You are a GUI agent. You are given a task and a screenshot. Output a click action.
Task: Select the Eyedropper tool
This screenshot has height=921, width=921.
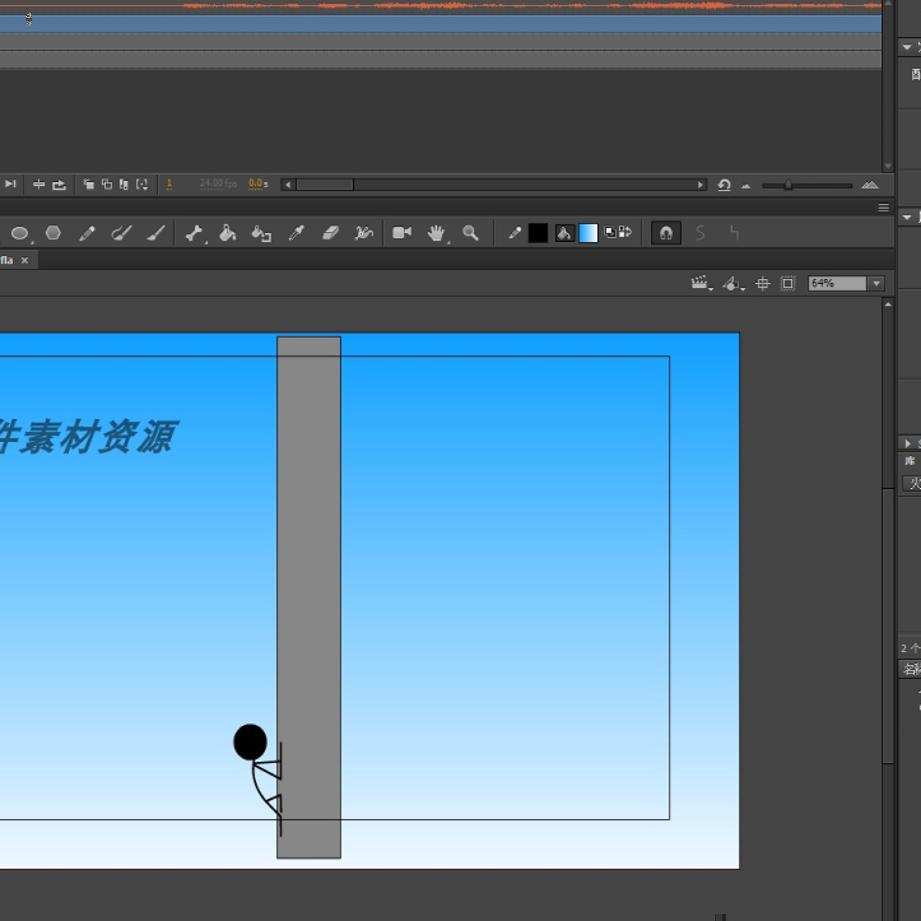tap(296, 233)
